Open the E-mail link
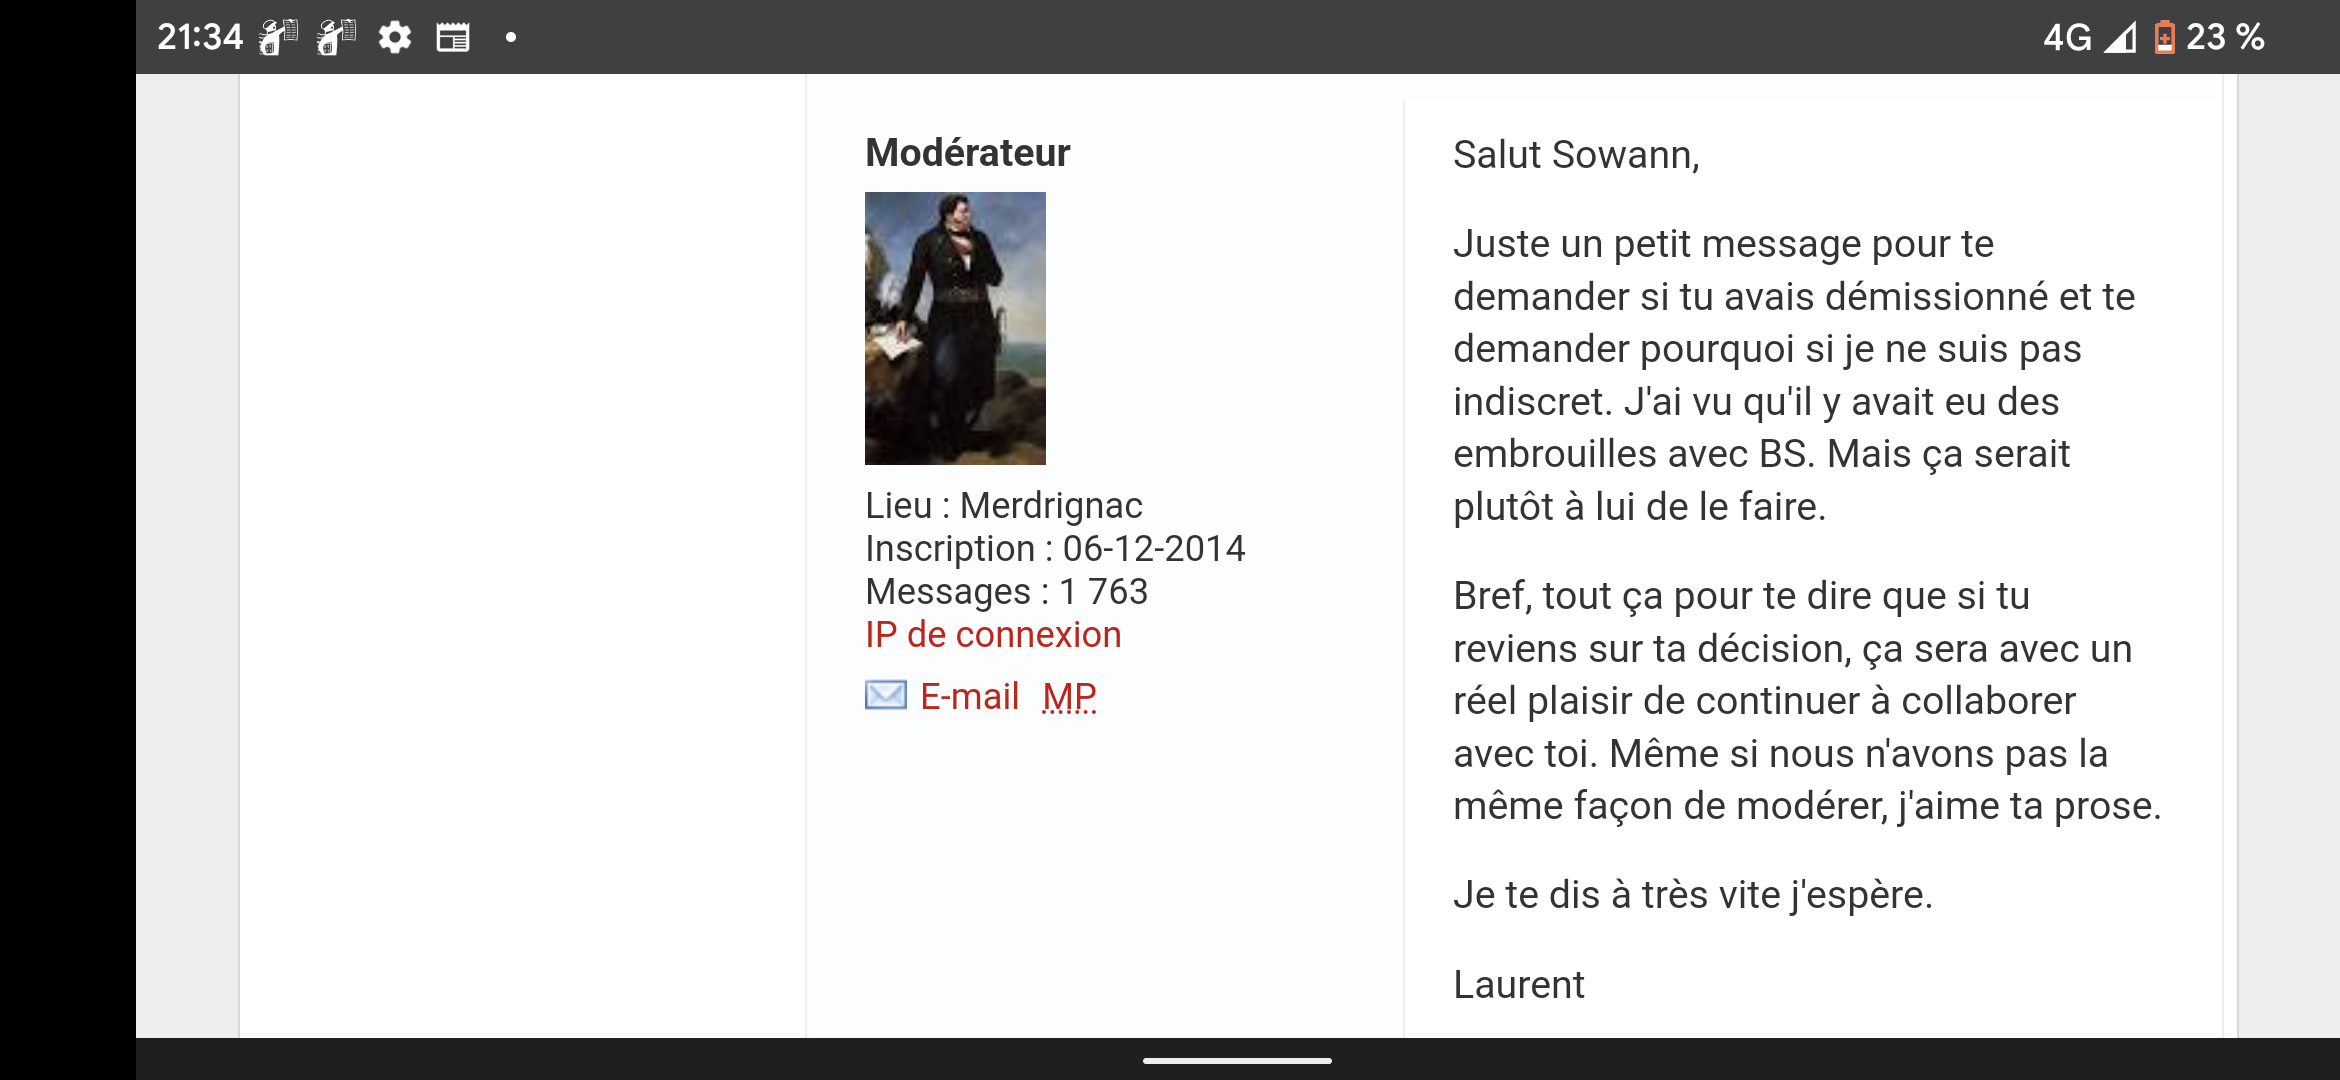The image size is (2340, 1080). 969,697
